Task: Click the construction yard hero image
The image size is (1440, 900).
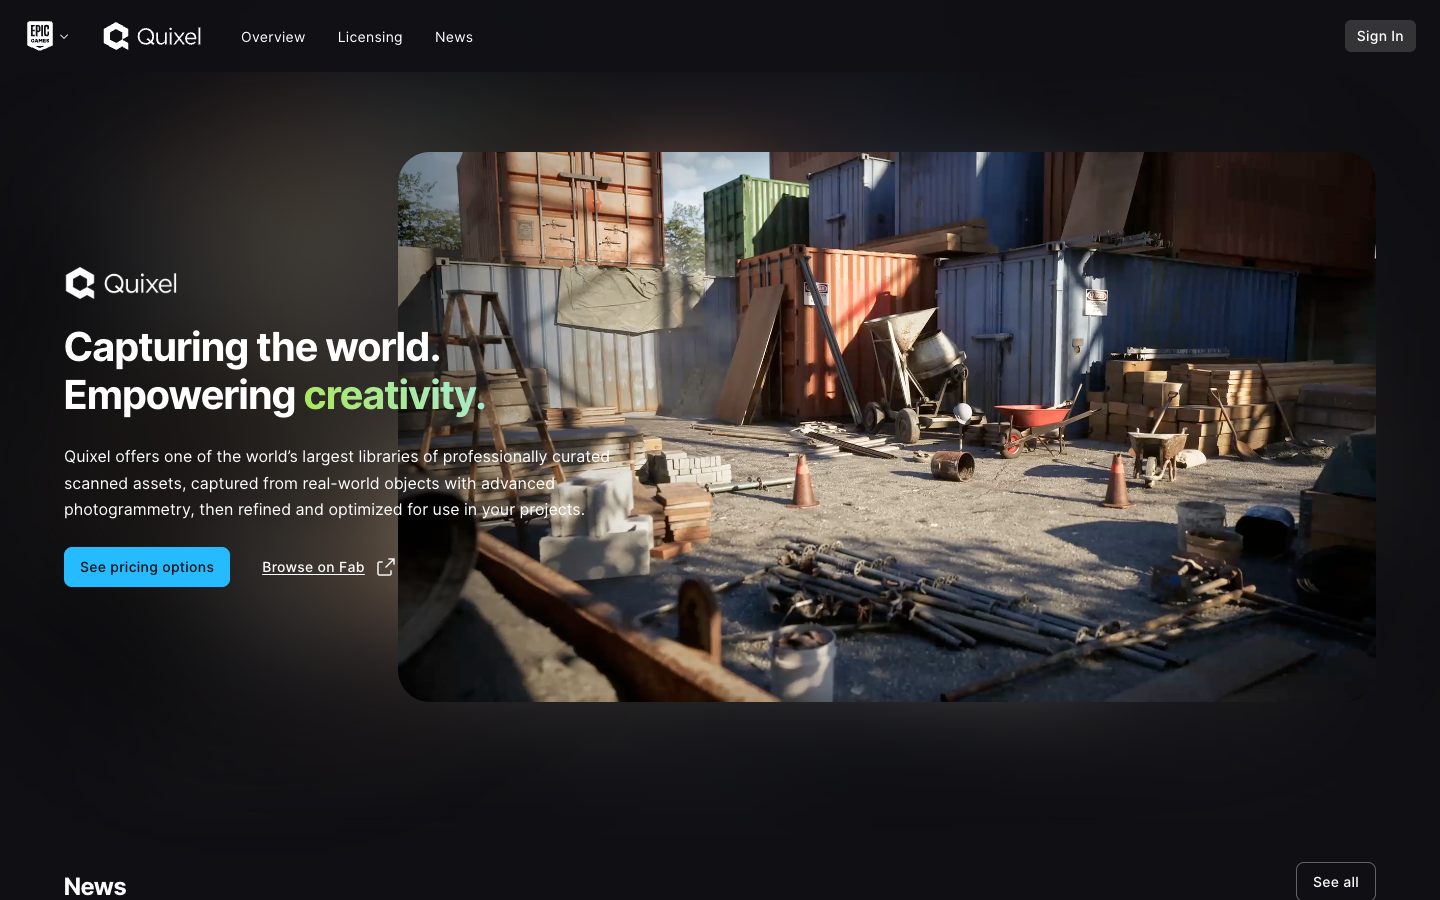Action: [x=887, y=427]
